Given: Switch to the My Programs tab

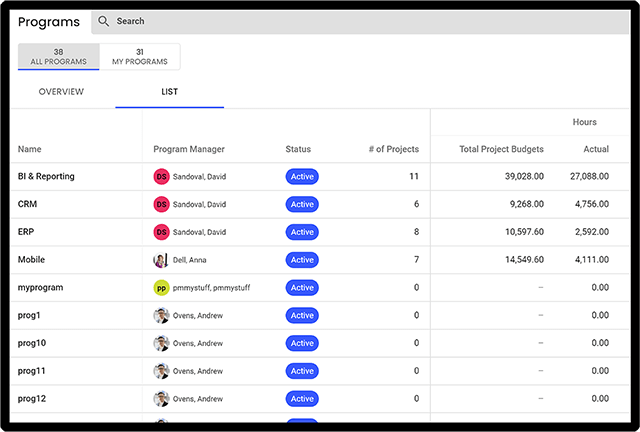Looking at the screenshot, I should tap(140, 57).
